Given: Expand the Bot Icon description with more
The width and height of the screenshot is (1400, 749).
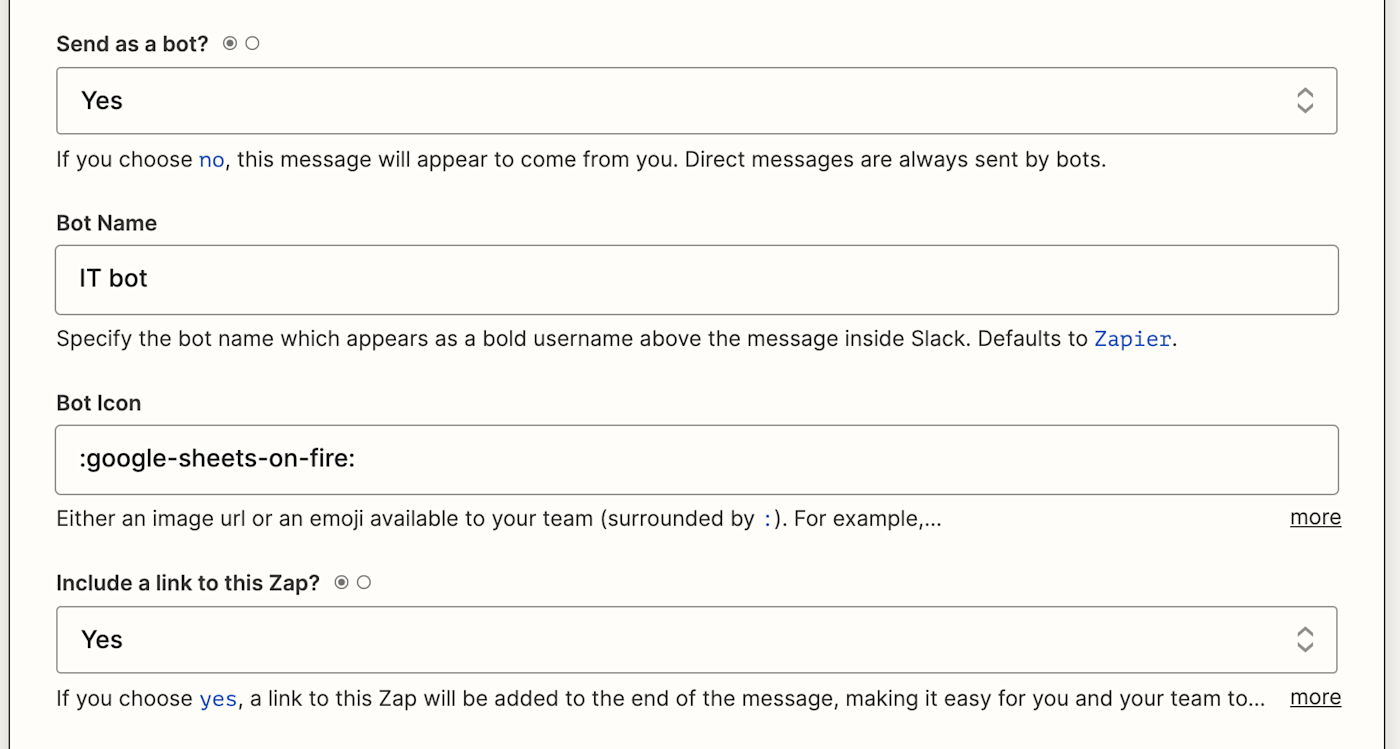Looking at the screenshot, I should pos(1315,518).
